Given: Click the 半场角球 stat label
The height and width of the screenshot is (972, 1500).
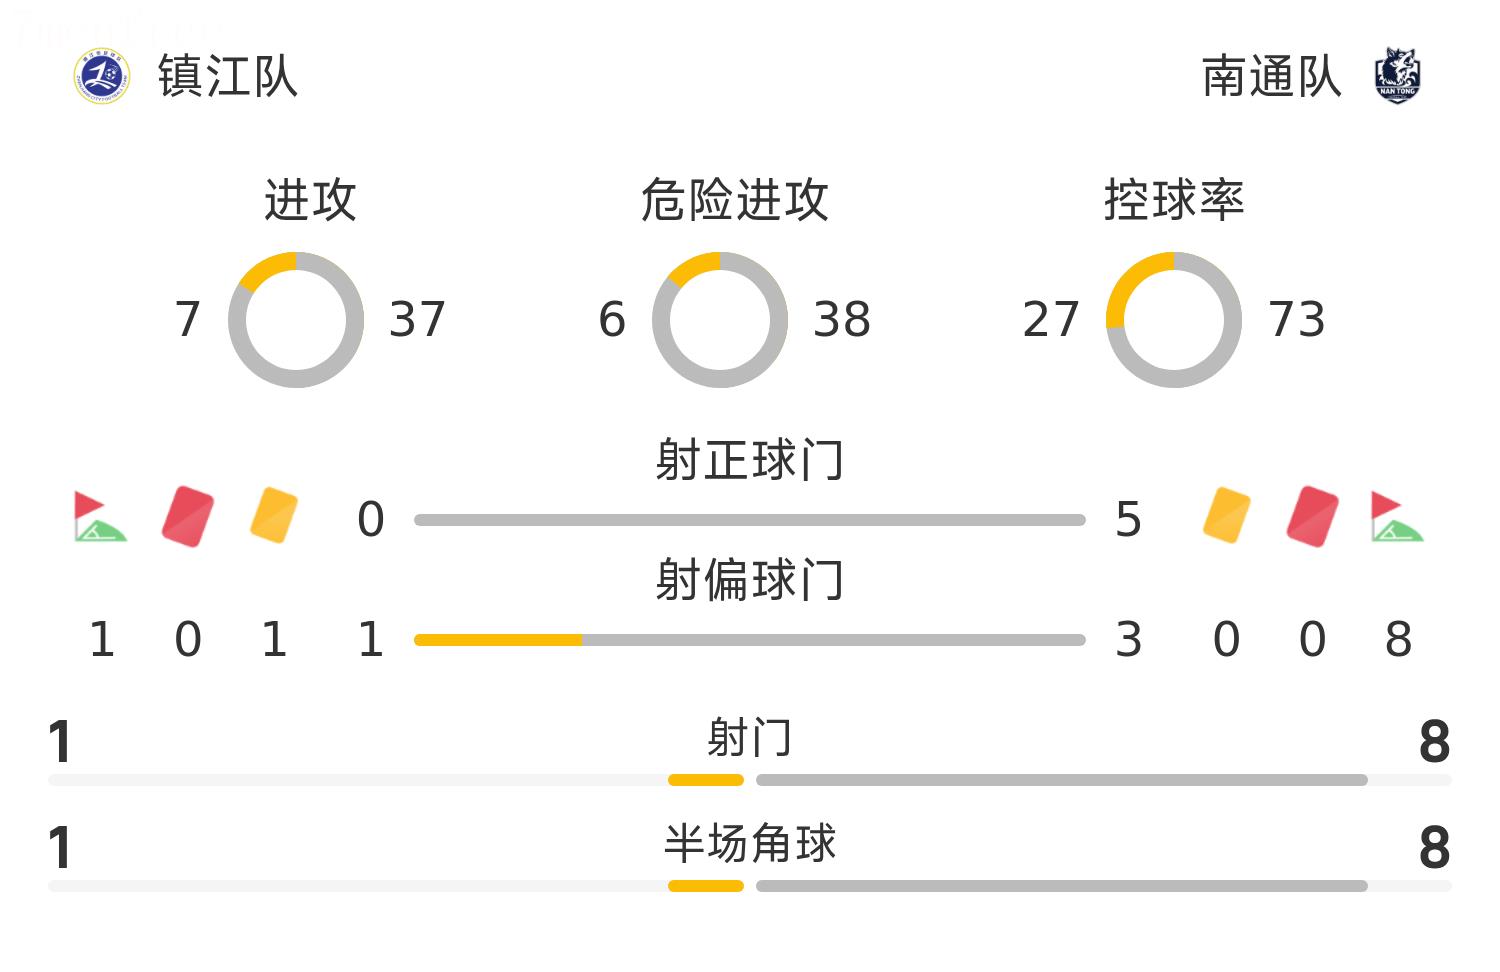Looking at the screenshot, I should [x=750, y=843].
